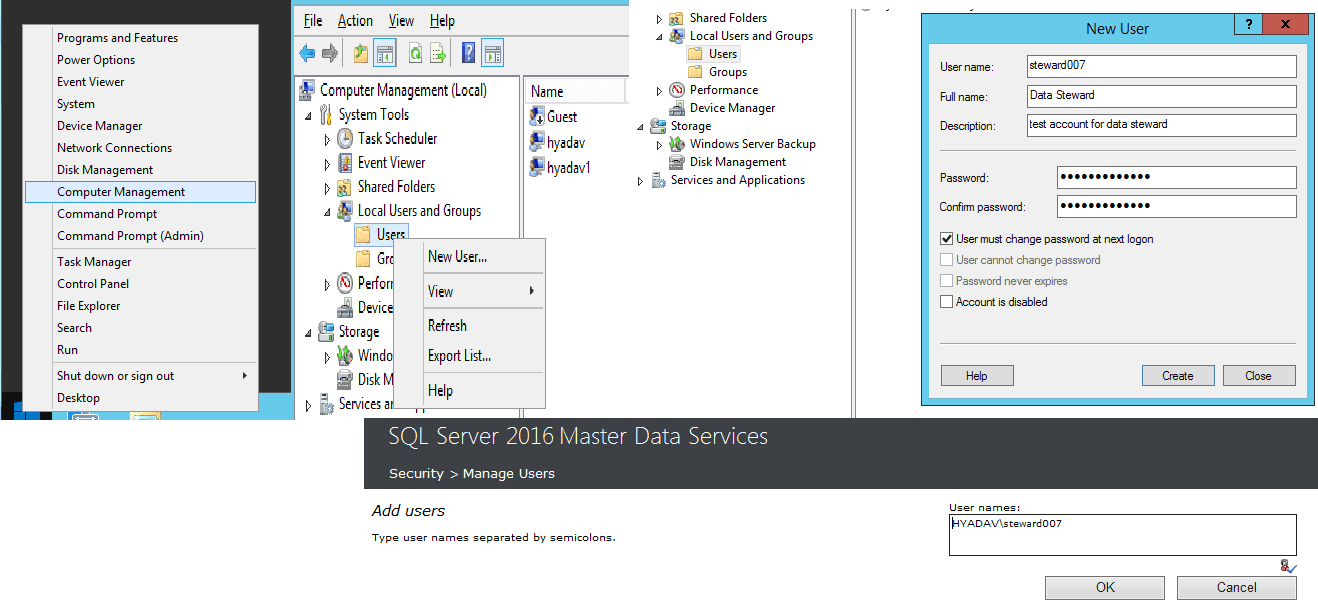This screenshot has height=606, width=1318.
Task: Click the Full name text field
Action: (x=1161, y=96)
